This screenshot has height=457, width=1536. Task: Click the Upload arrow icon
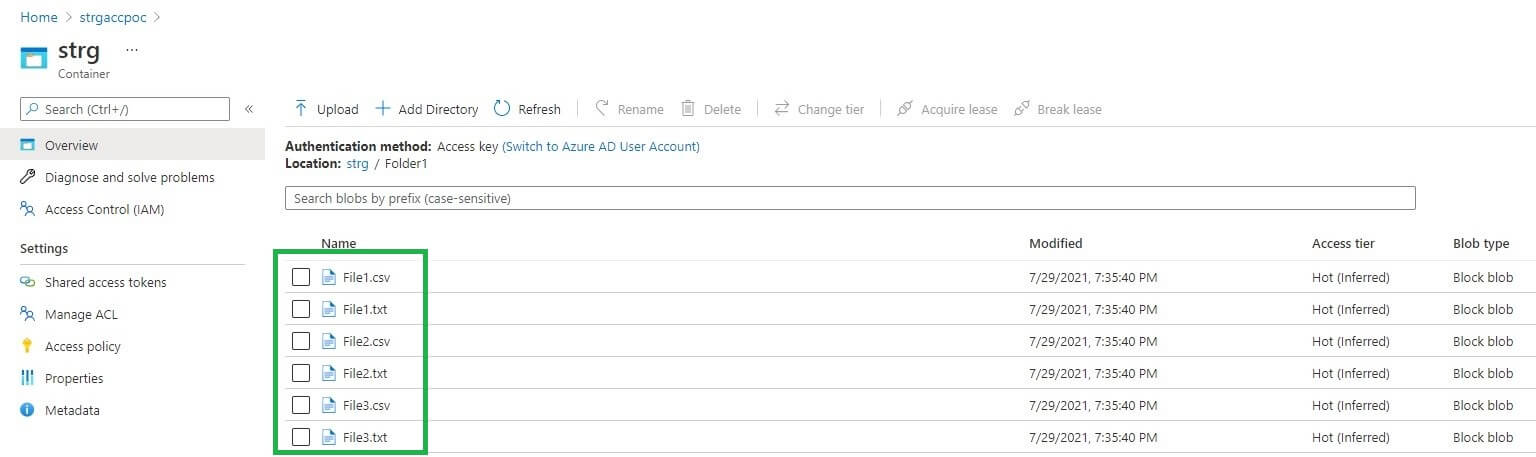pyautogui.click(x=300, y=109)
